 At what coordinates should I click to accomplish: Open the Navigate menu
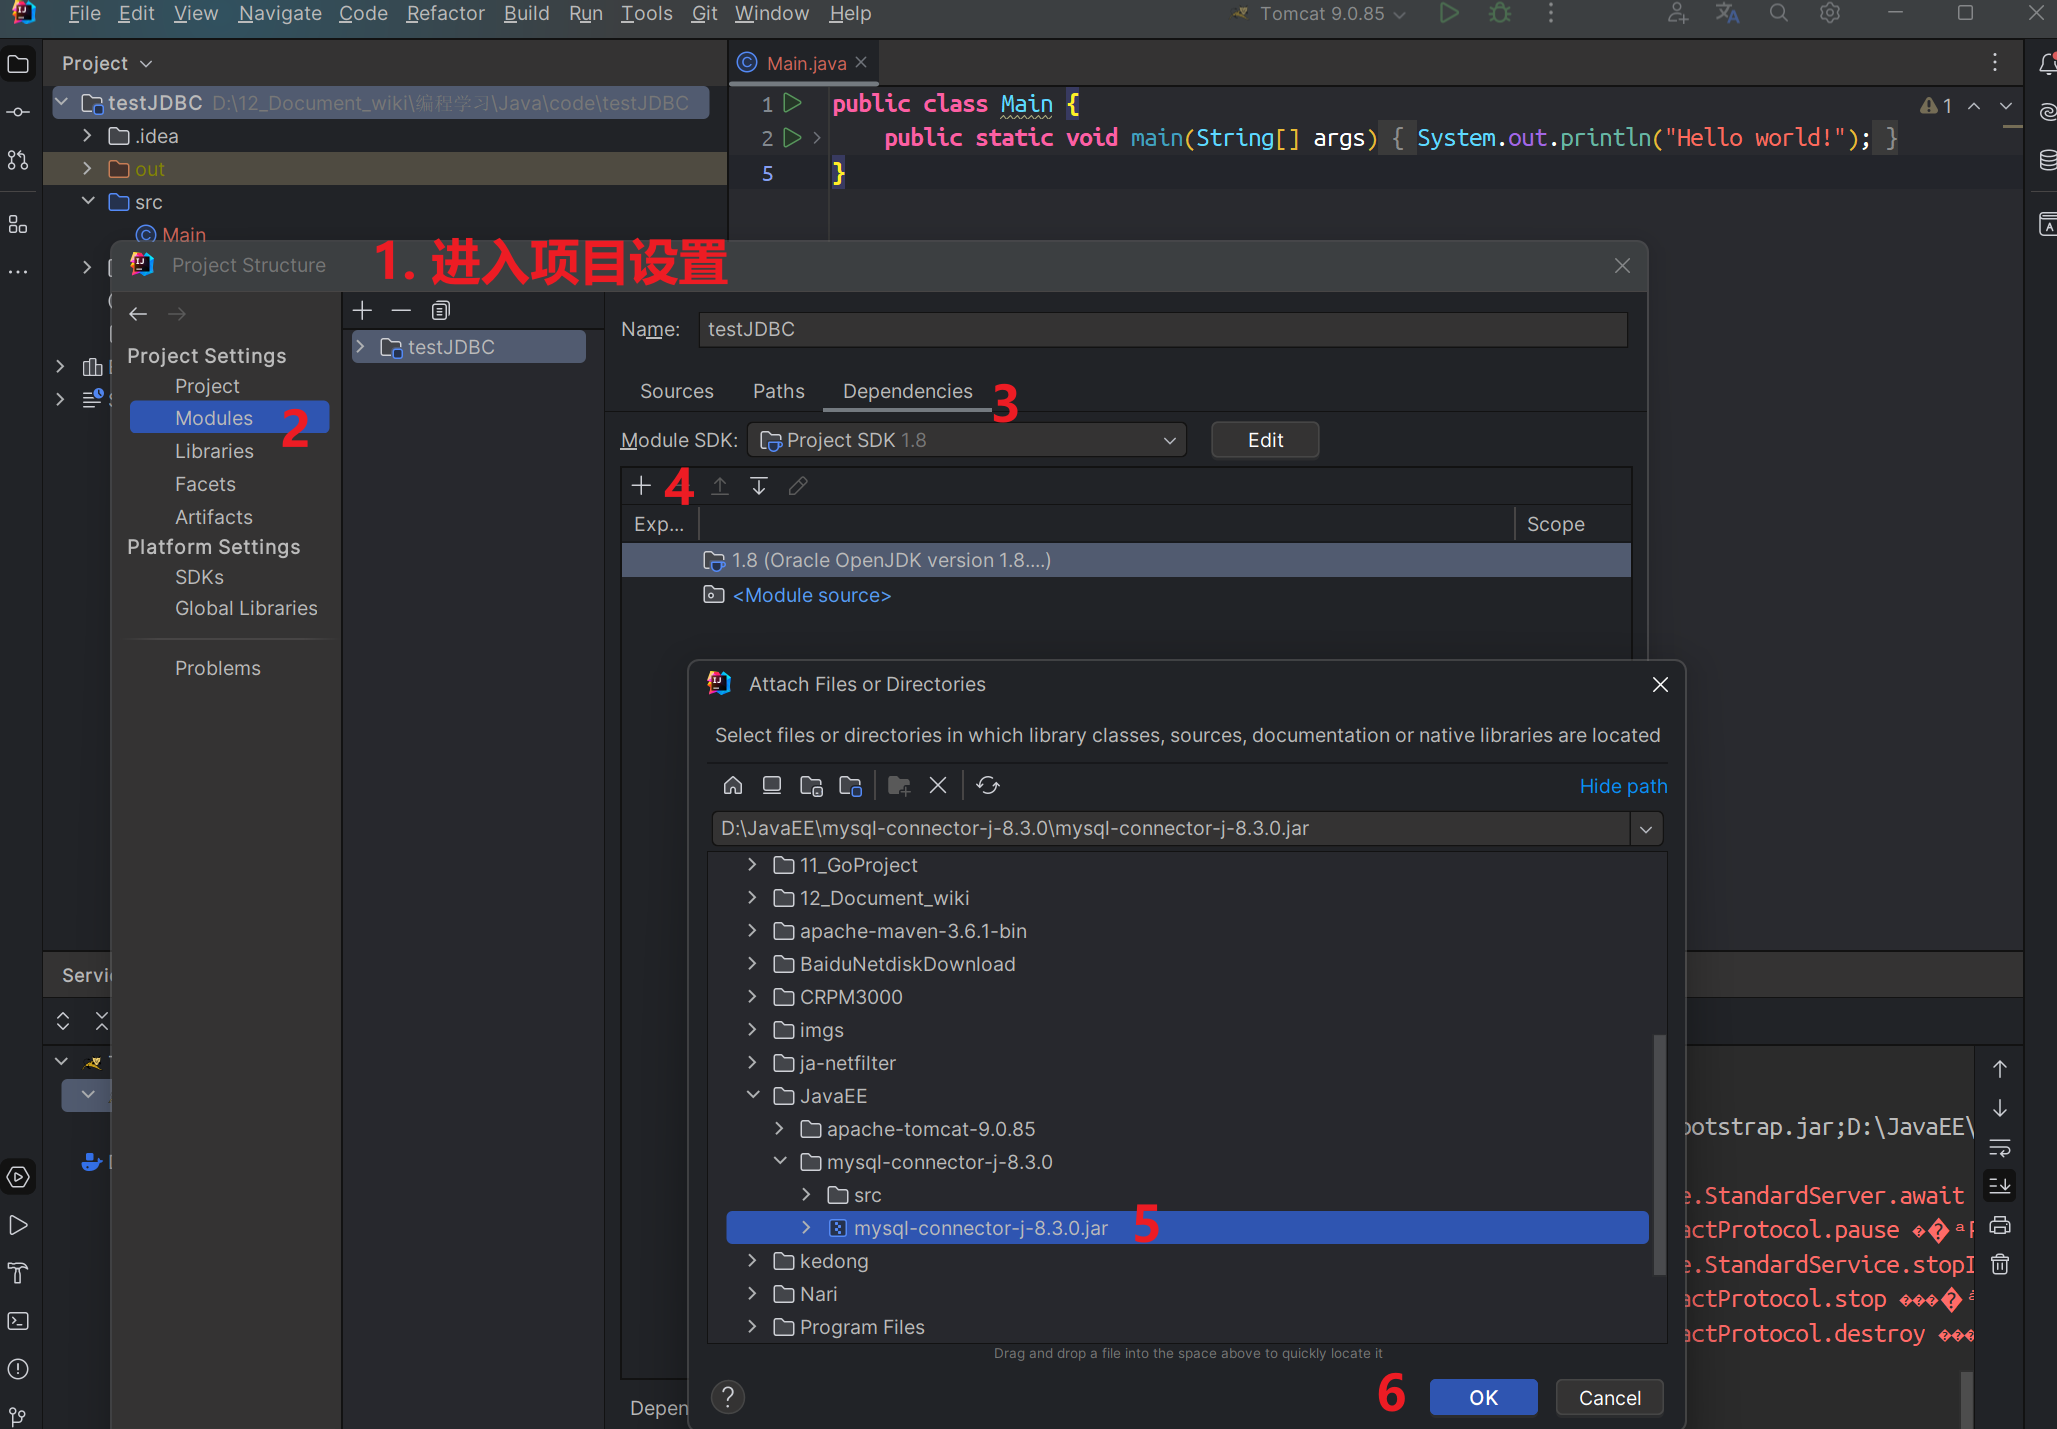click(x=280, y=14)
